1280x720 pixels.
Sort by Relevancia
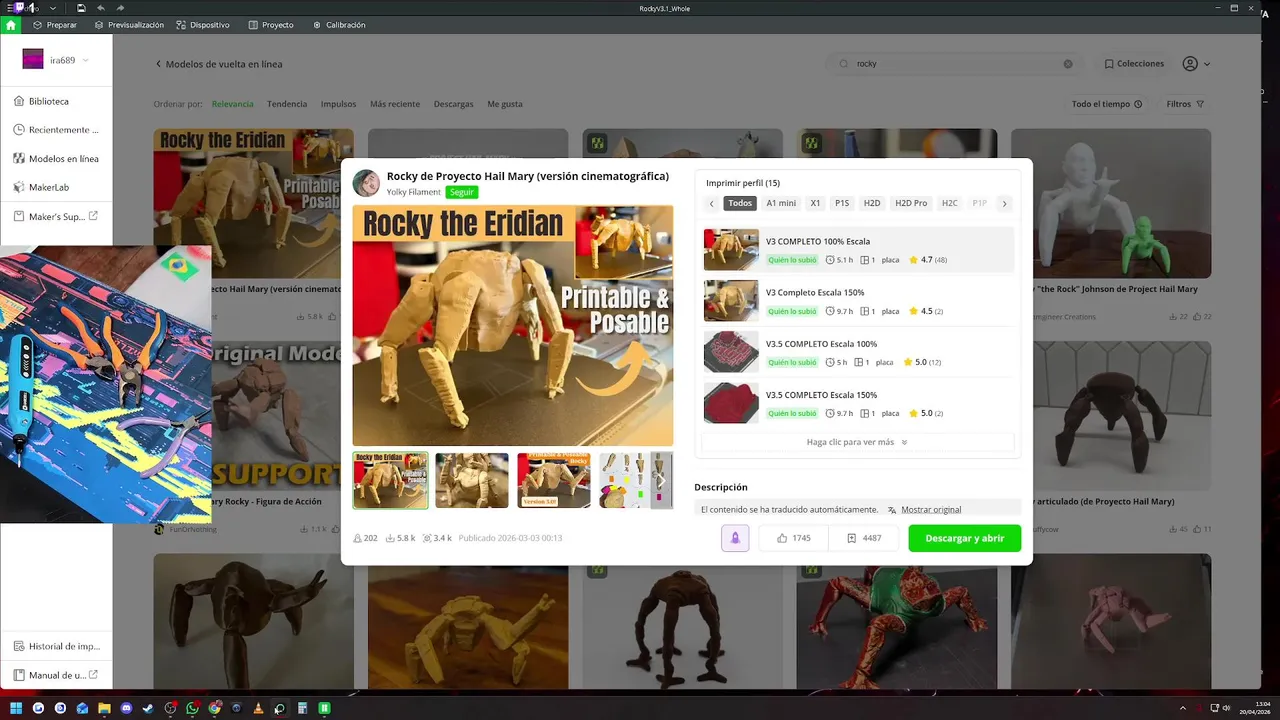pos(233,104)
